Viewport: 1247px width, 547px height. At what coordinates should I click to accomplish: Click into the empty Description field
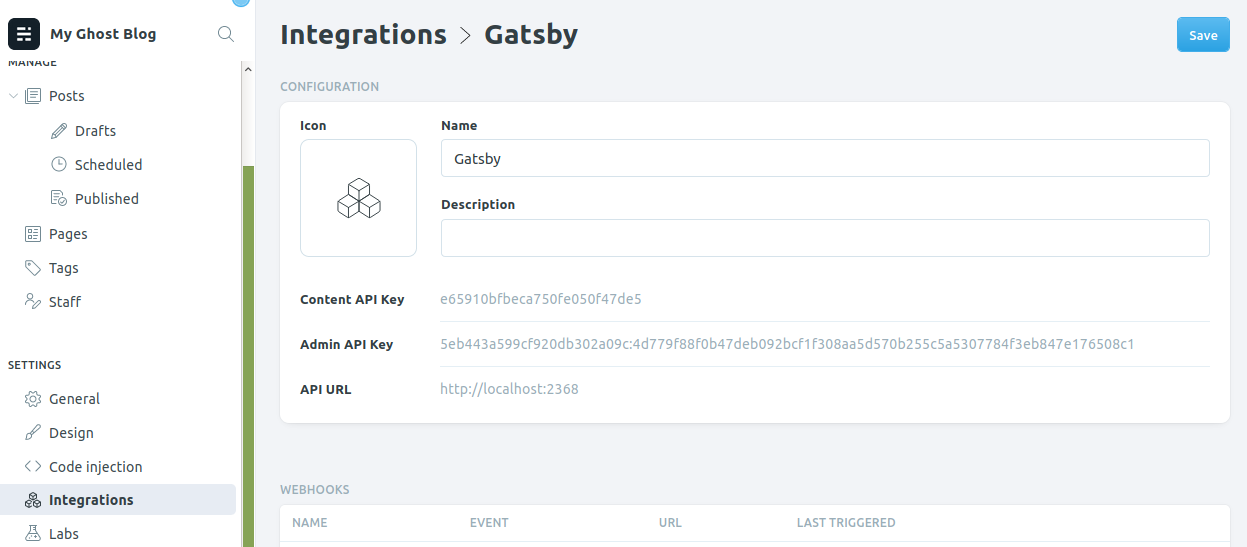825,238
